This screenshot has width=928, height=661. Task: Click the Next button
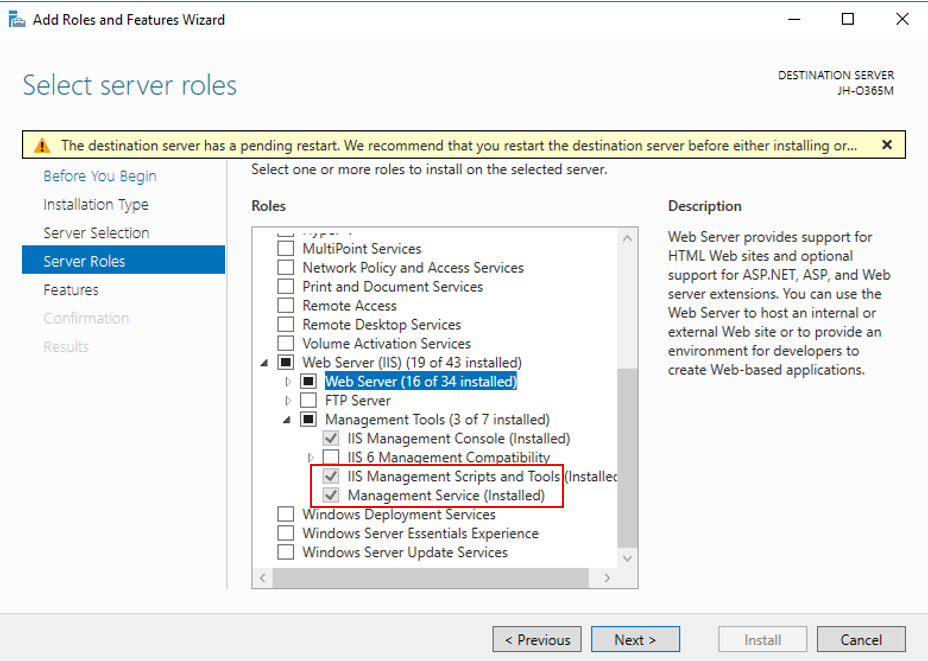click(635, 639)
